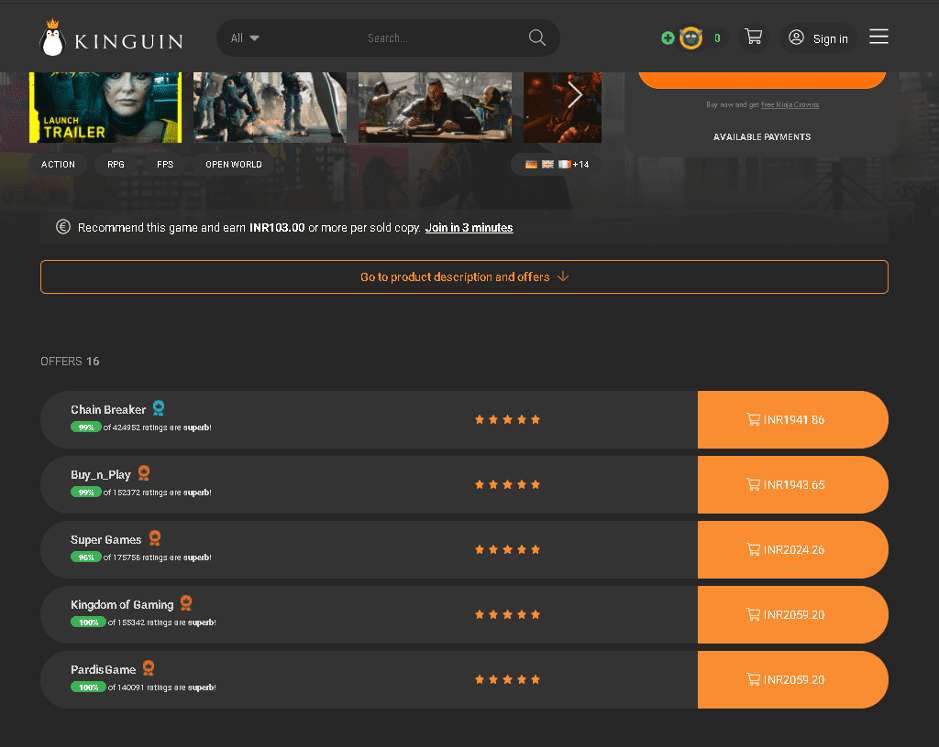Click the INR103.00 earning amount text
This screenshot has width=939, height=747.
(277, 228)
